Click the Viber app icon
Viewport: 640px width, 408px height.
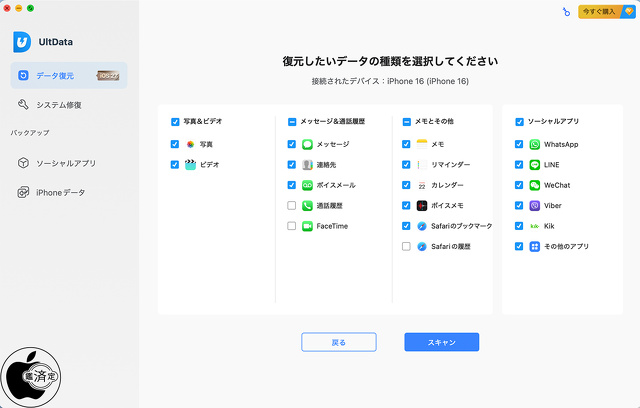coord(535,206)
